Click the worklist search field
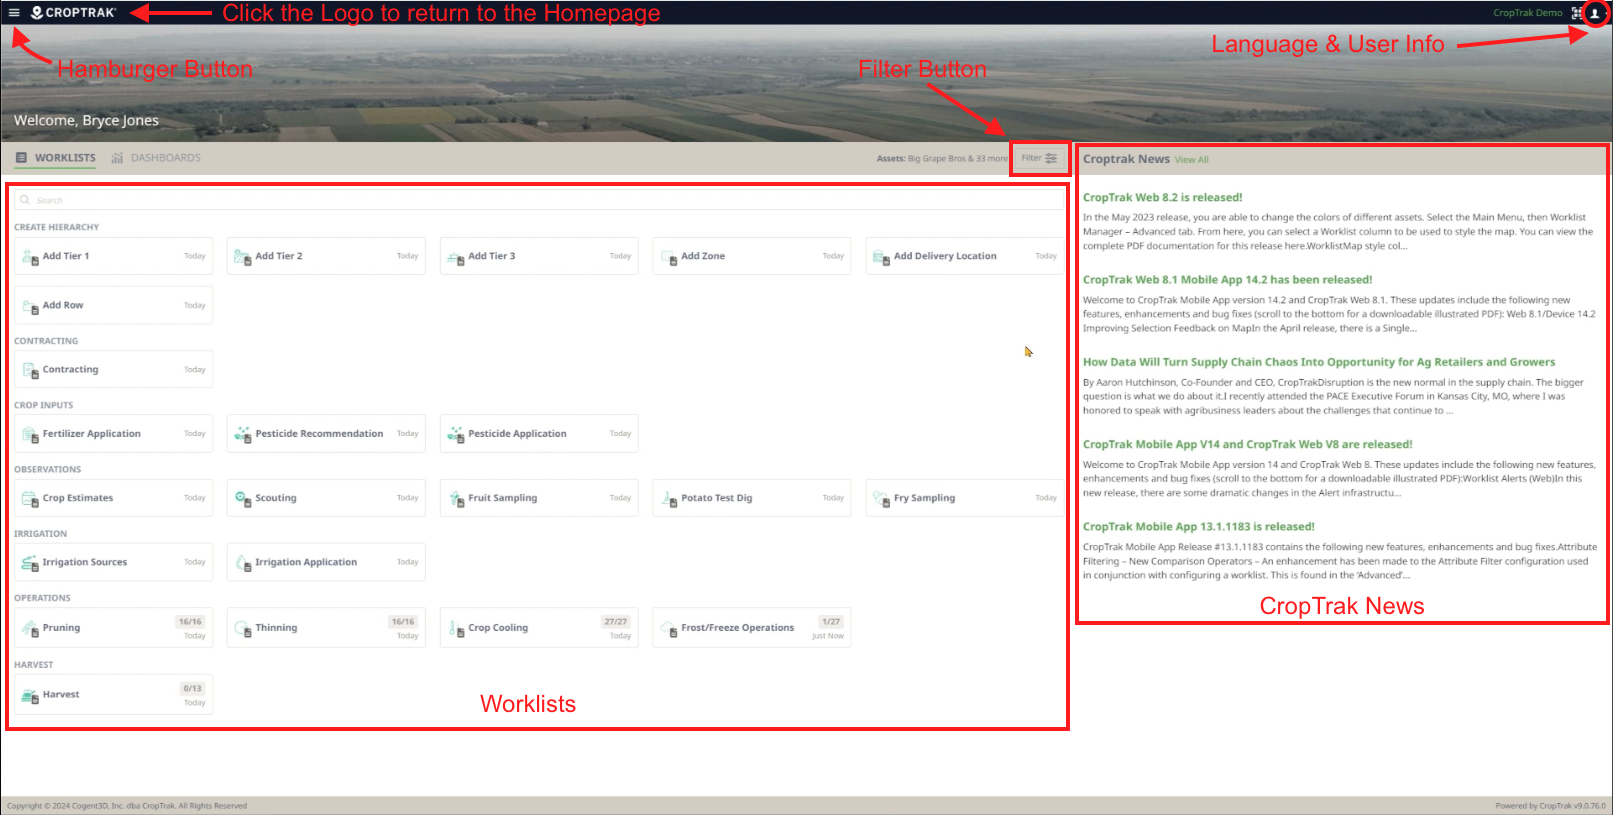Screen dimensions: 1613x815 (539, 200)
